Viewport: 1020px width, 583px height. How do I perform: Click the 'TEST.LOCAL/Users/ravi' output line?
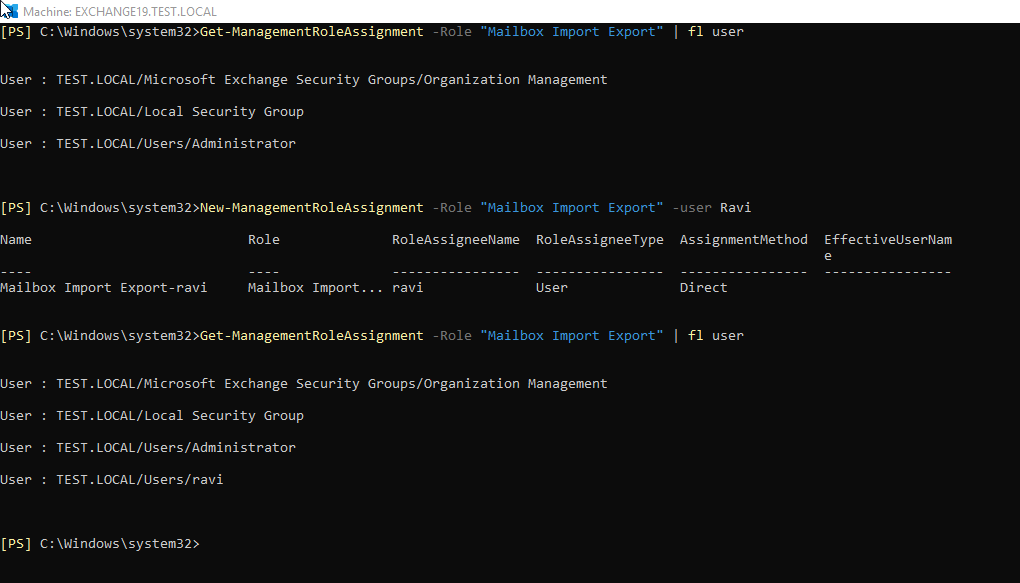[112, 480]
